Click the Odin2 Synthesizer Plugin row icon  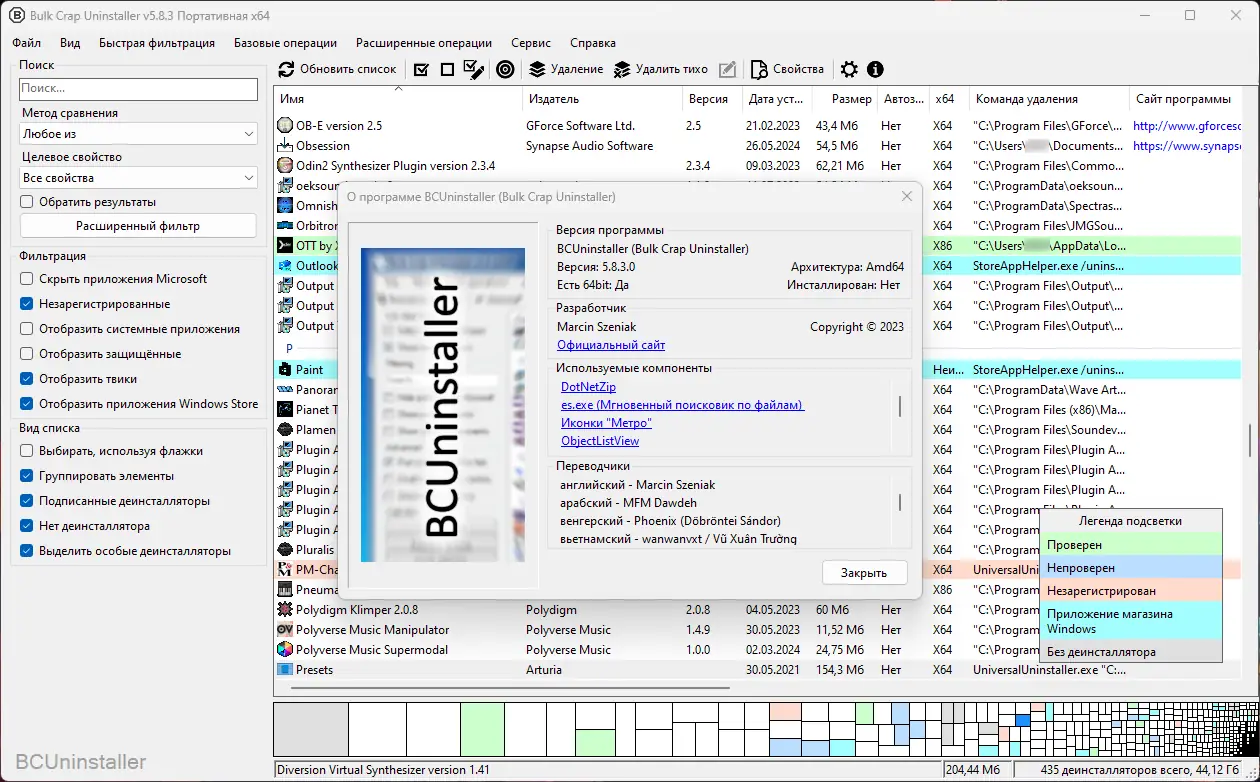tap(285, 166)
